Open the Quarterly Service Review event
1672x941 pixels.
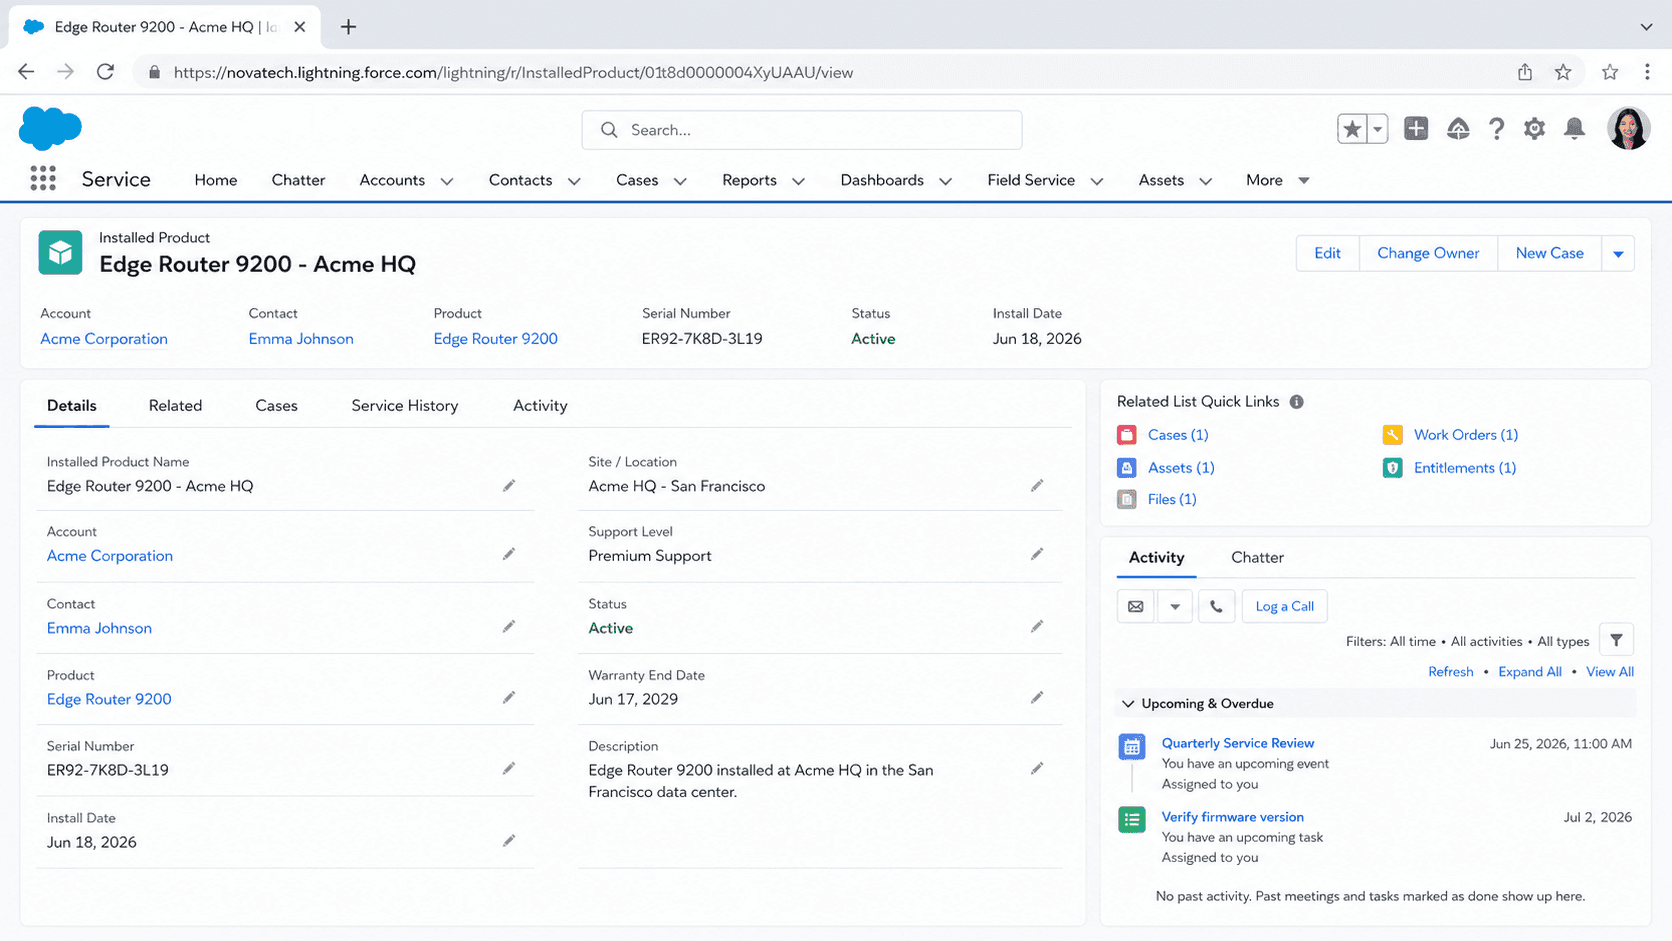pos(1238,743)
